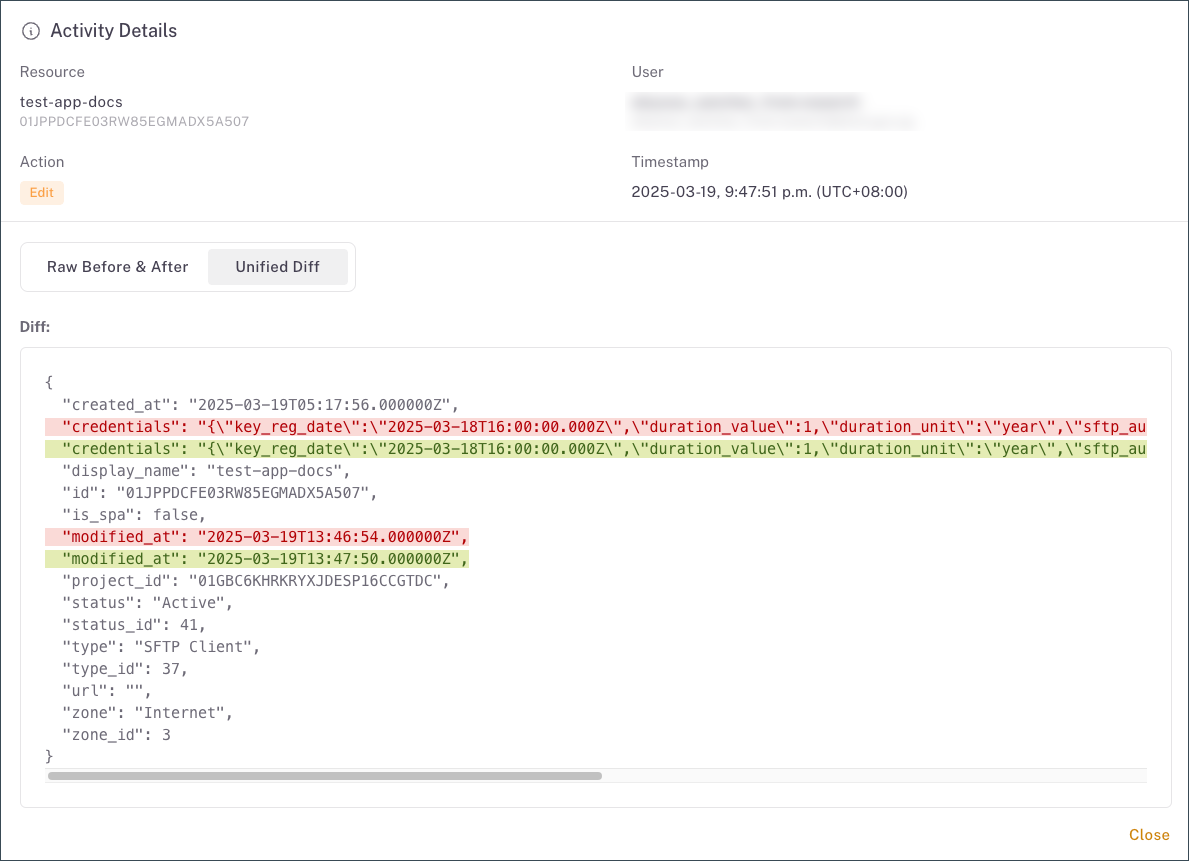Switch to Raw Before & After view
This screenshot has width=1189, height=861.
point(117,267)
